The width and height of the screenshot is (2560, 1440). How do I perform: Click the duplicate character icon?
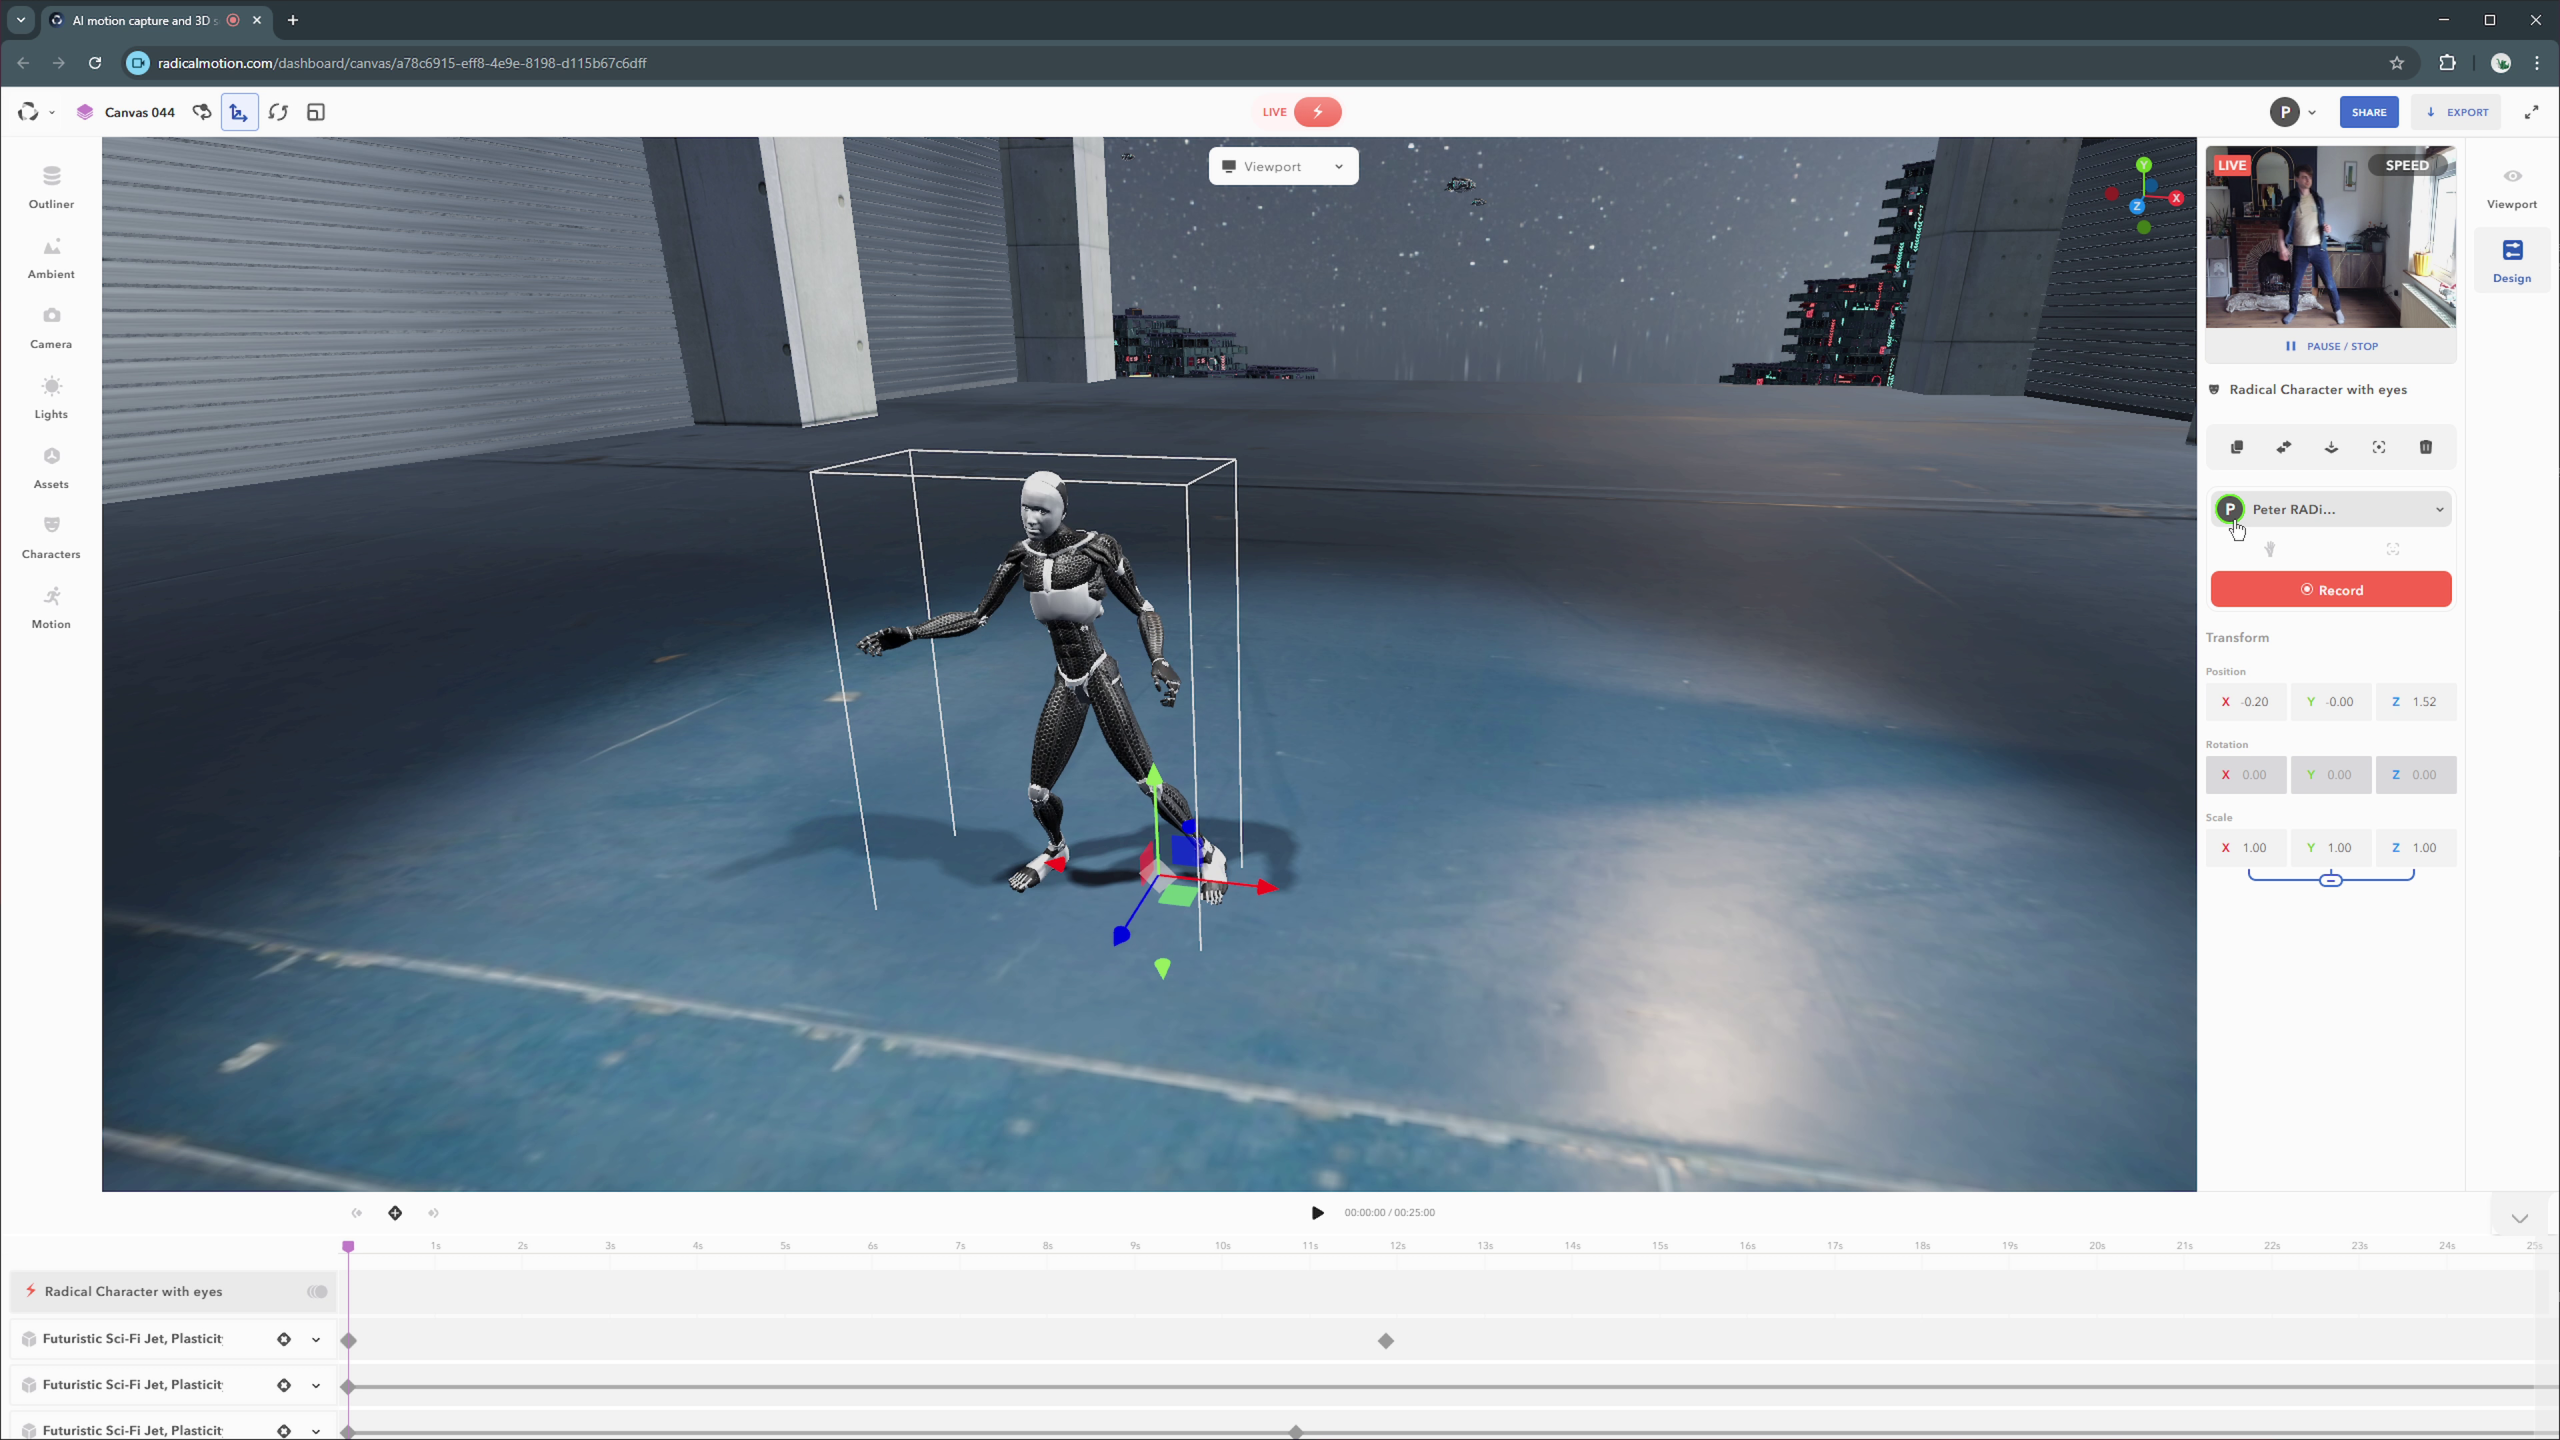pos(2237,447)
